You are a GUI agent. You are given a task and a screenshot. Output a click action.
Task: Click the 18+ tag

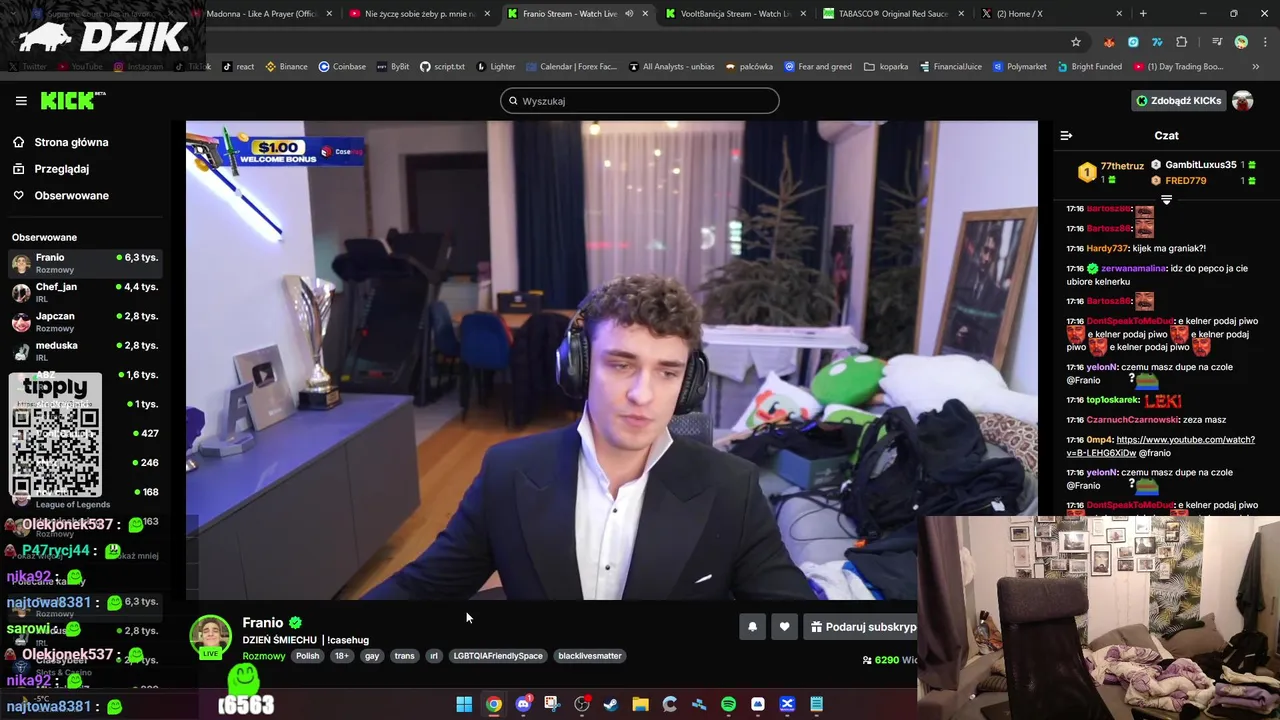coord(342,656)
